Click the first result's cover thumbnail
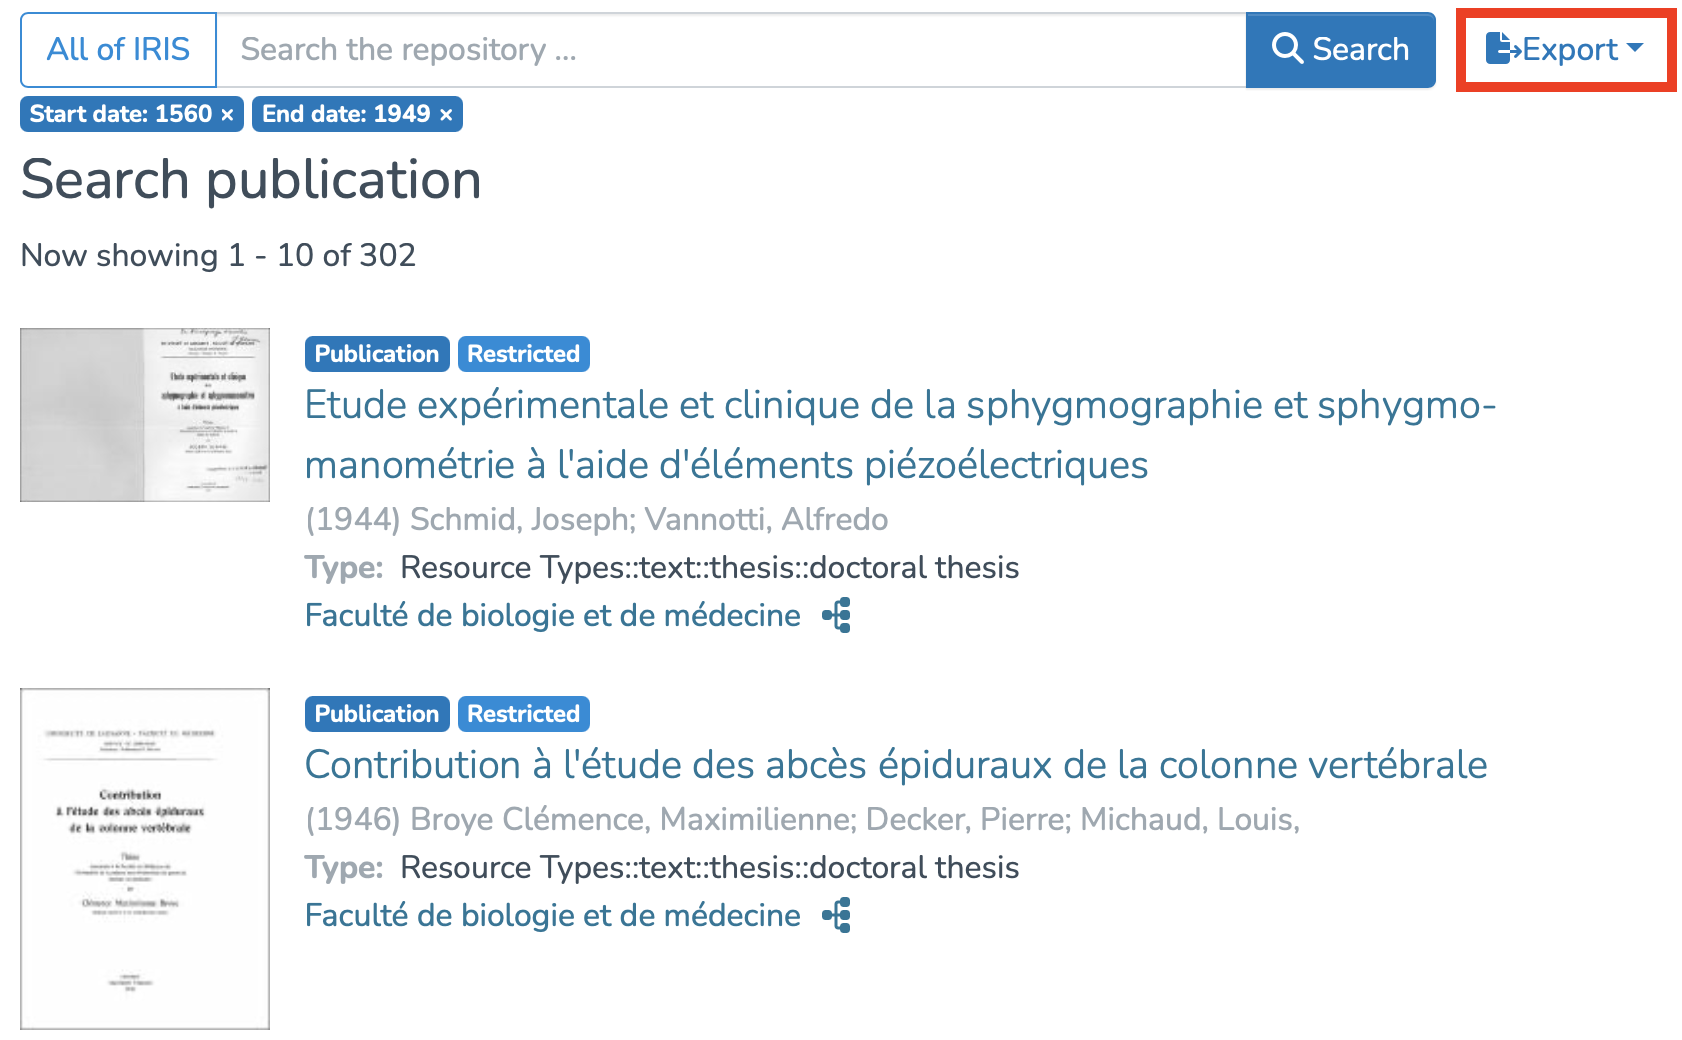Screen dimensions: 1682x1040 [145, 415]
